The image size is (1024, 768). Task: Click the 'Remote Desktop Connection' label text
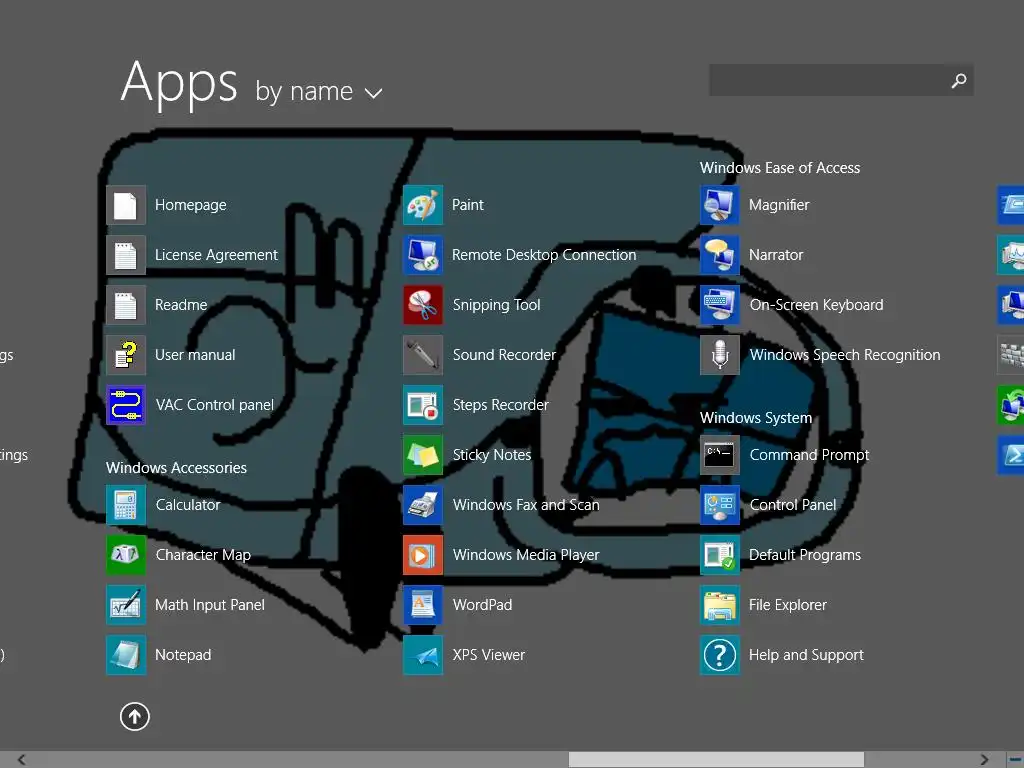(544, 255)
